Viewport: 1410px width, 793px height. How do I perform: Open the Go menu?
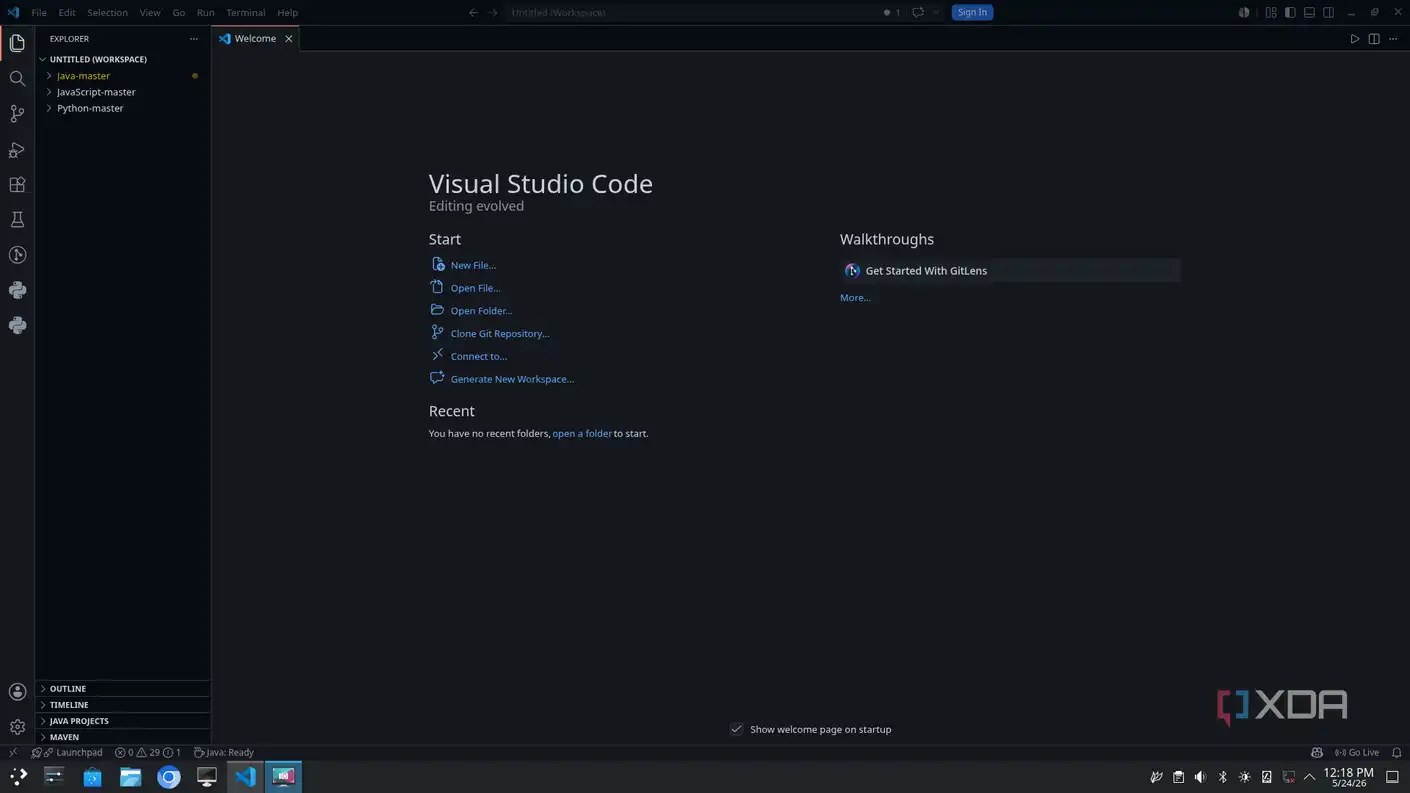click(179, 12)
